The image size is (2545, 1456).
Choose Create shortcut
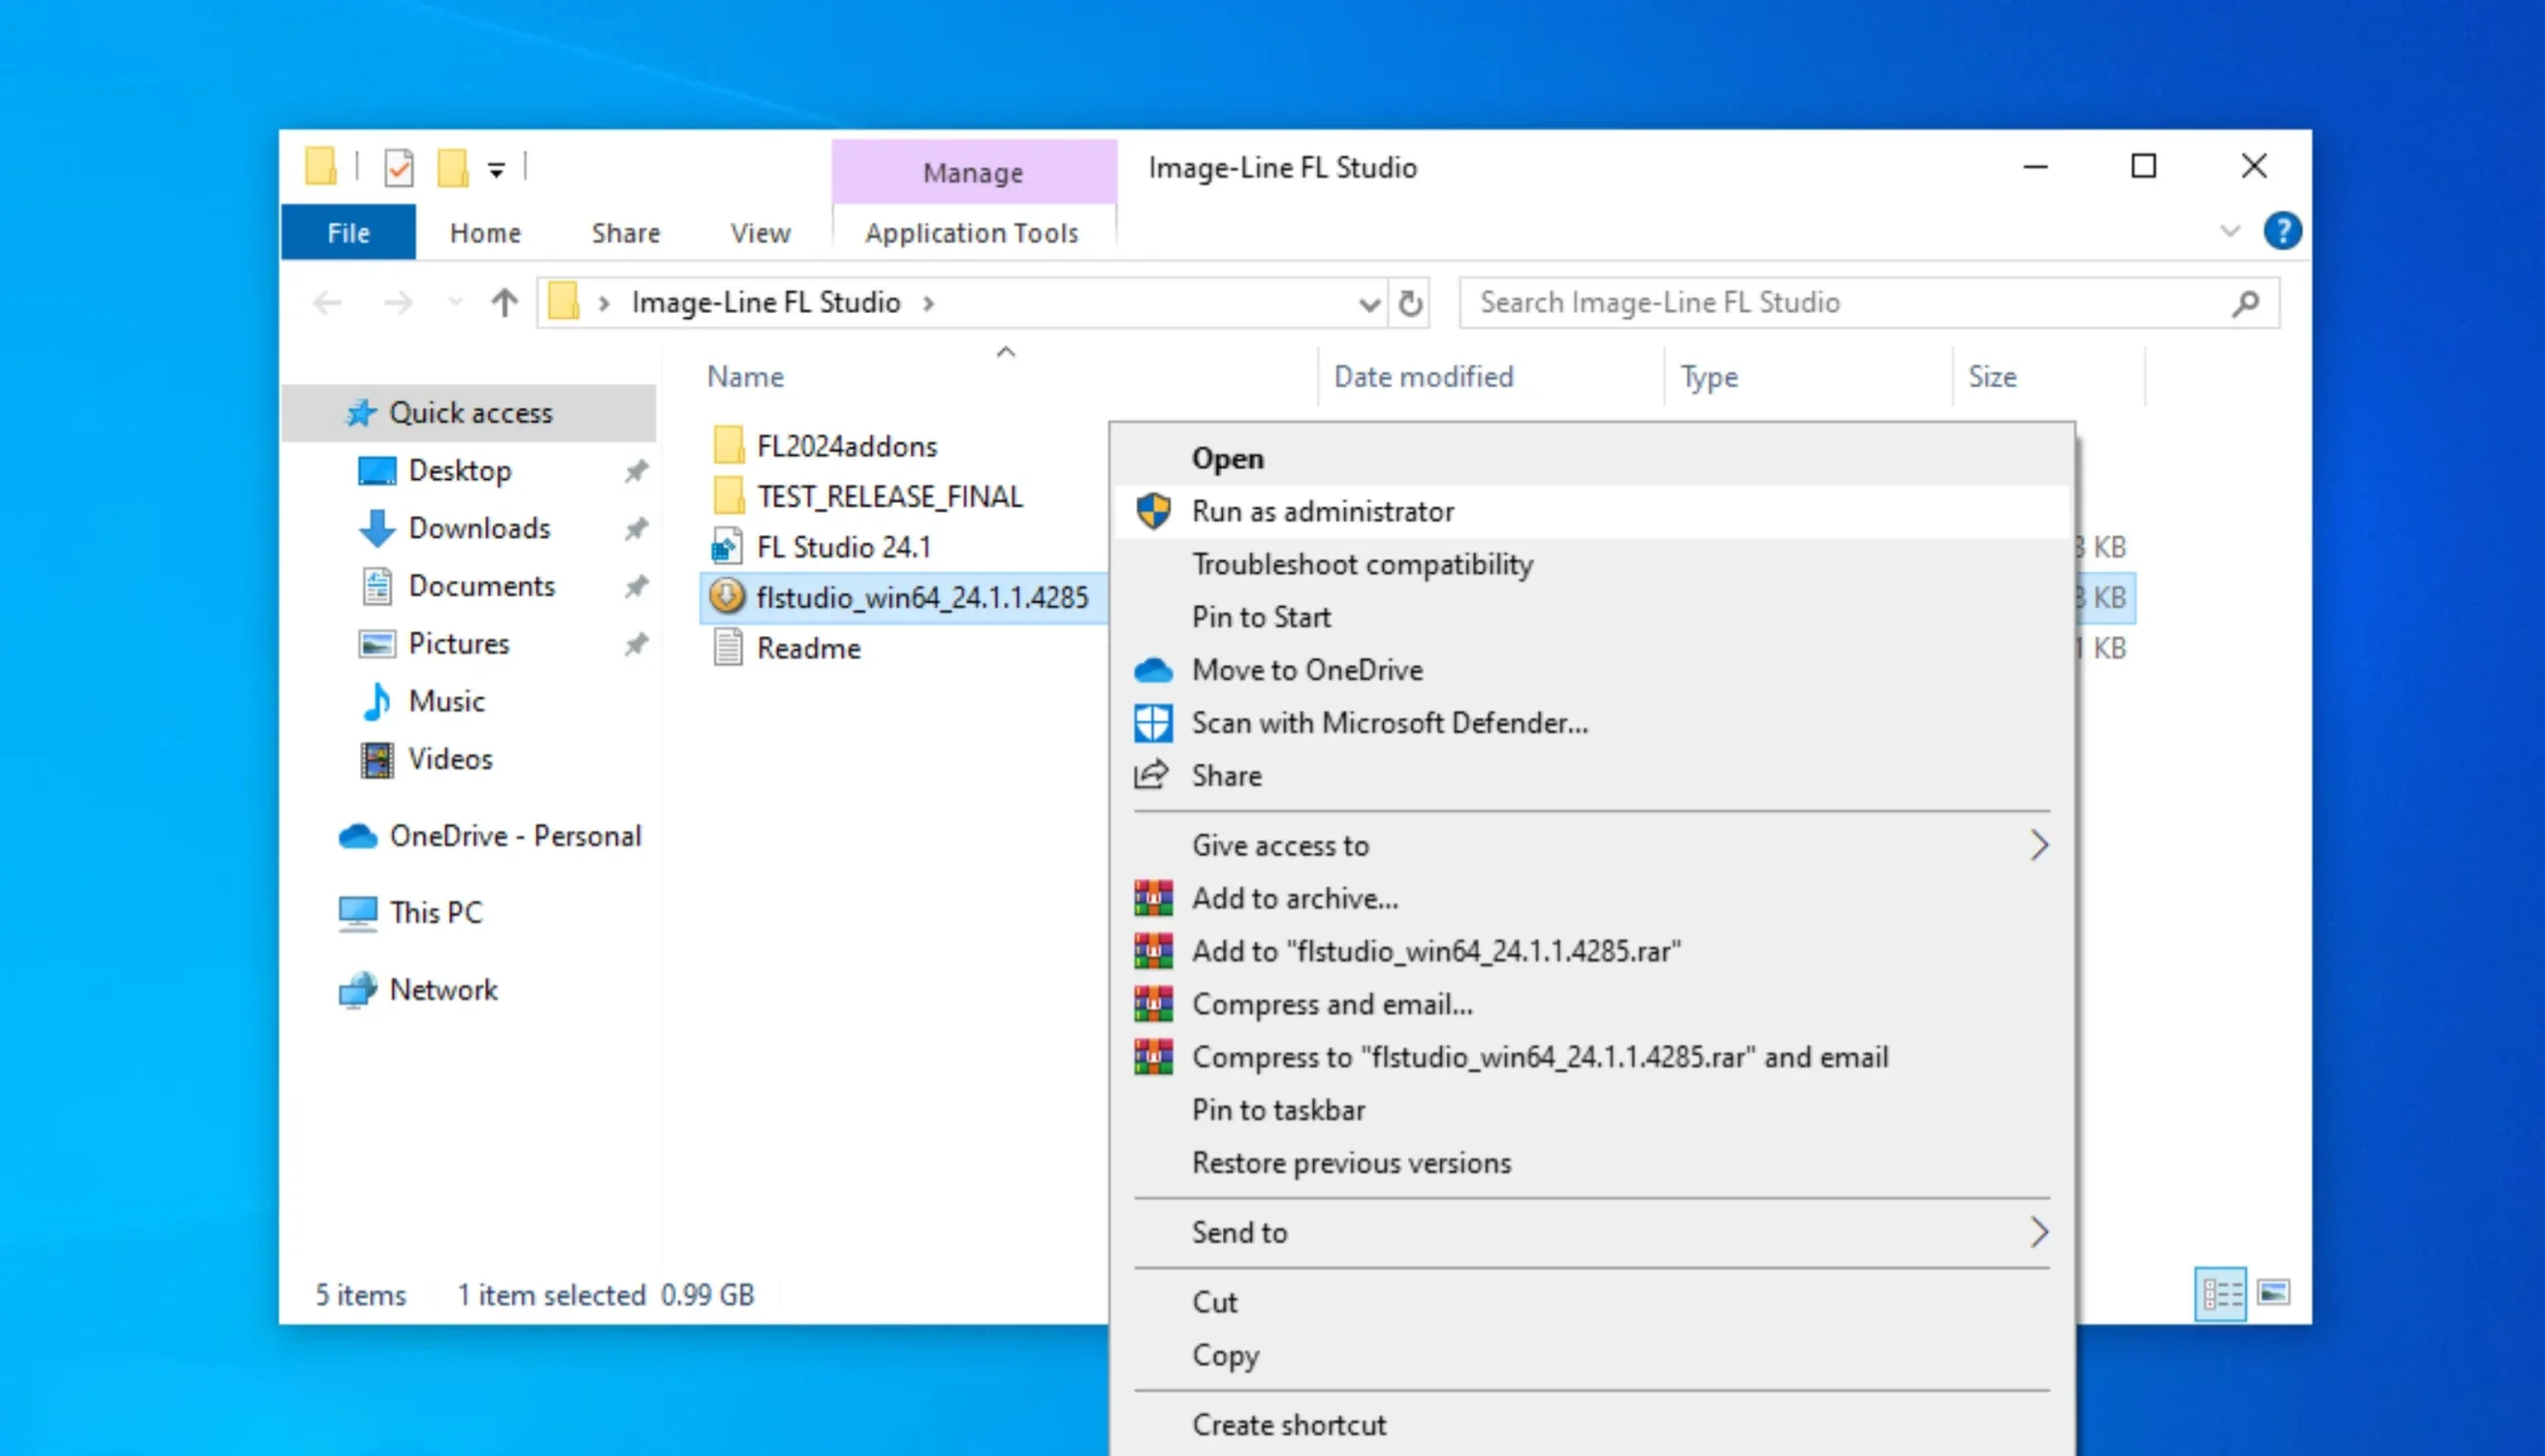click(x=1591, y=1425)
